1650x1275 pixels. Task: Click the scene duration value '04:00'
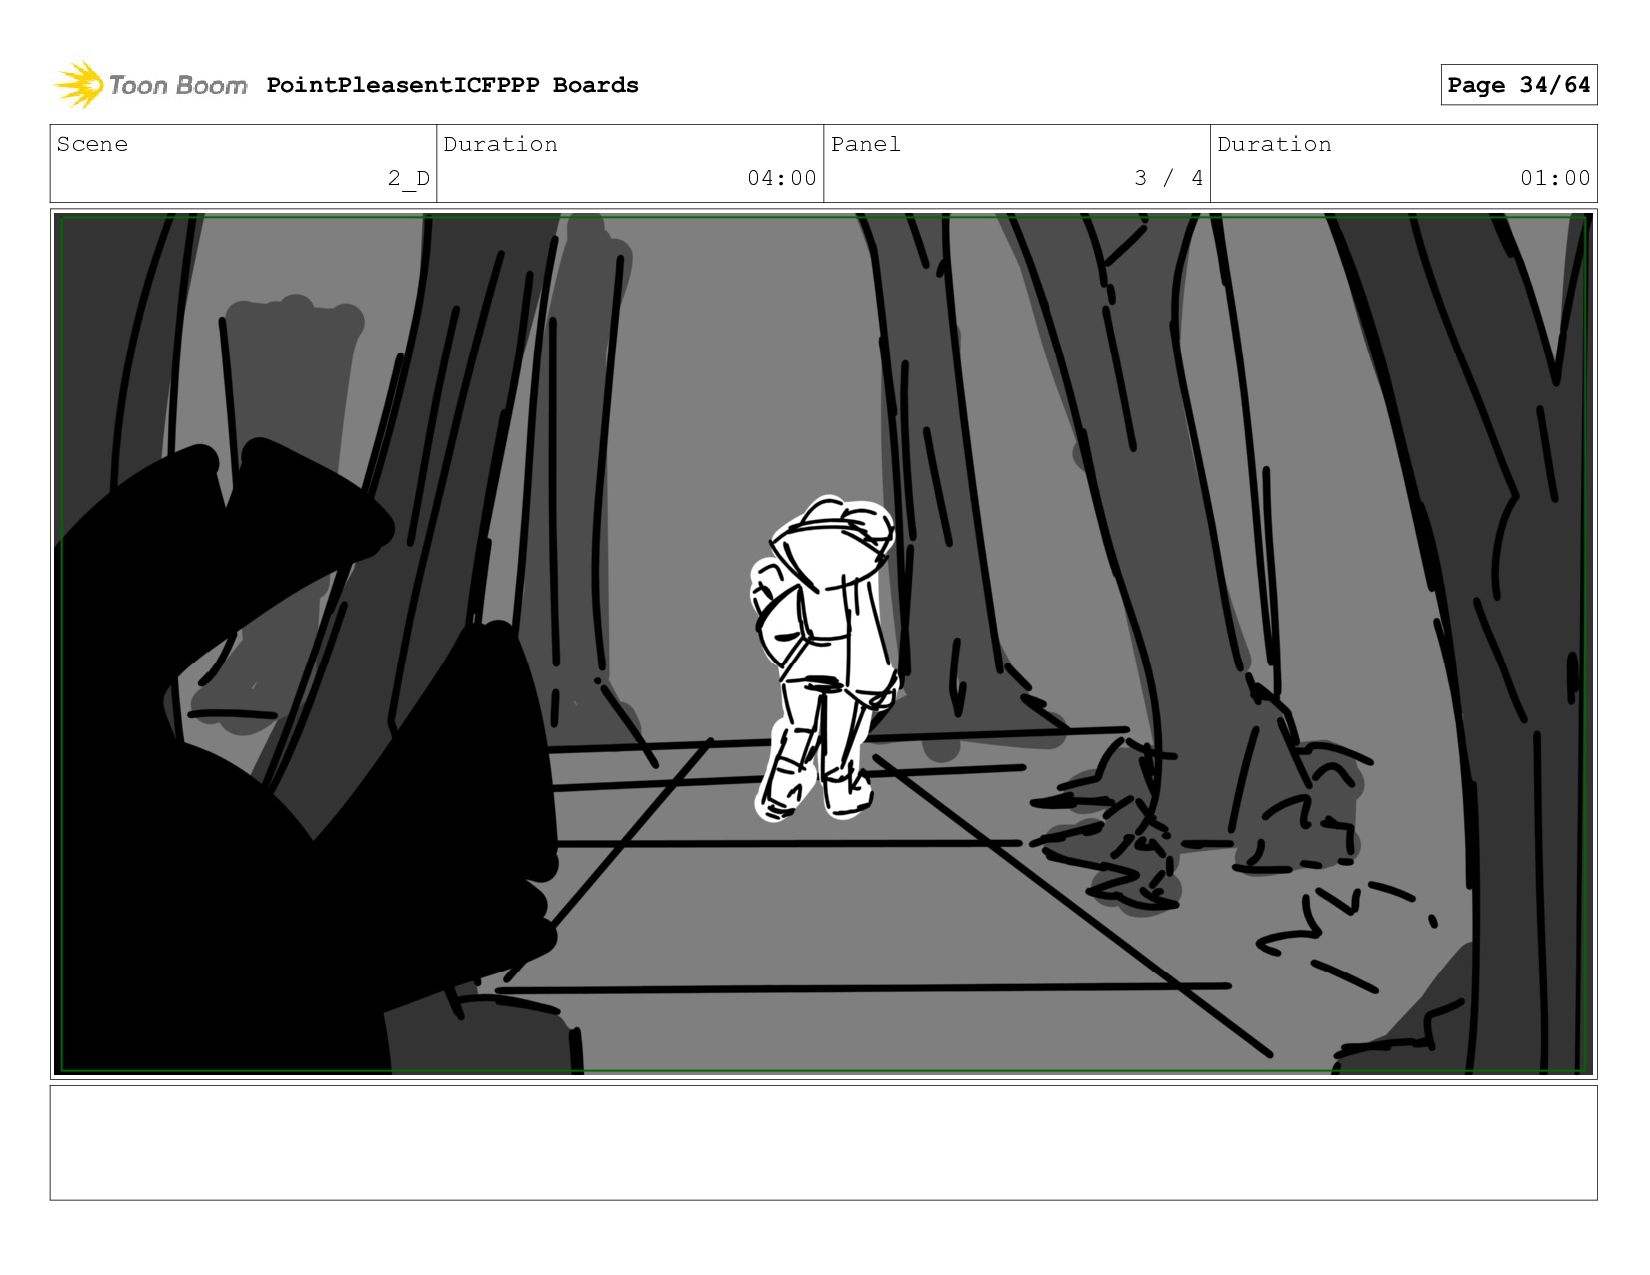tap(782, 178)
